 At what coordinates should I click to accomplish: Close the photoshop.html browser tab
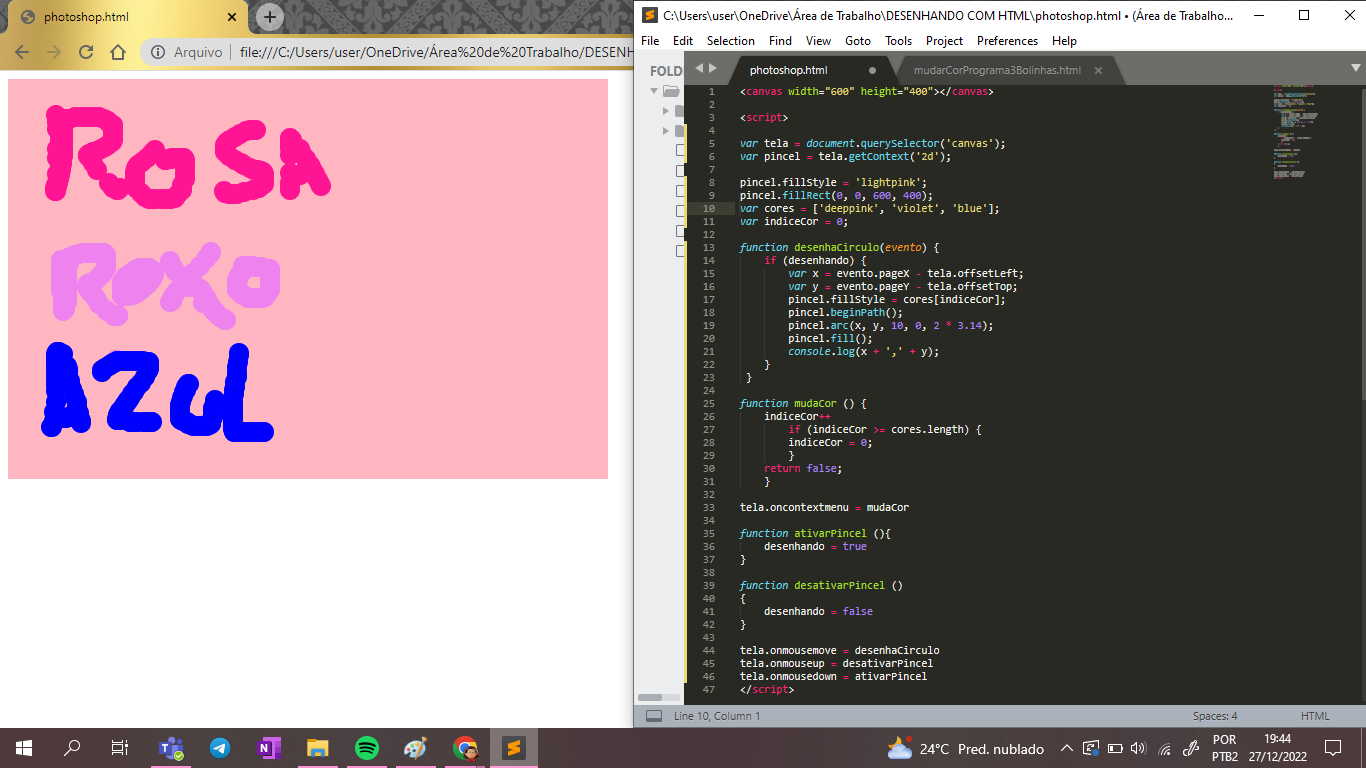pos(232,17)
